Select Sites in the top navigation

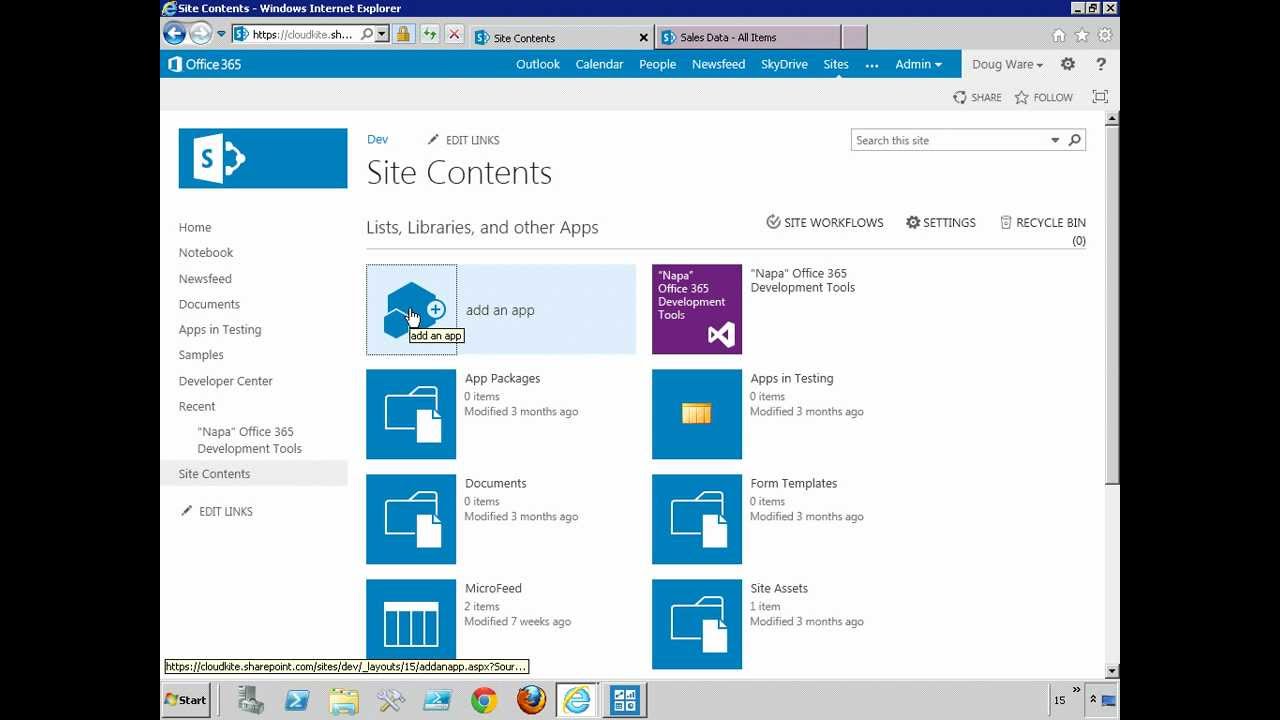836,64
